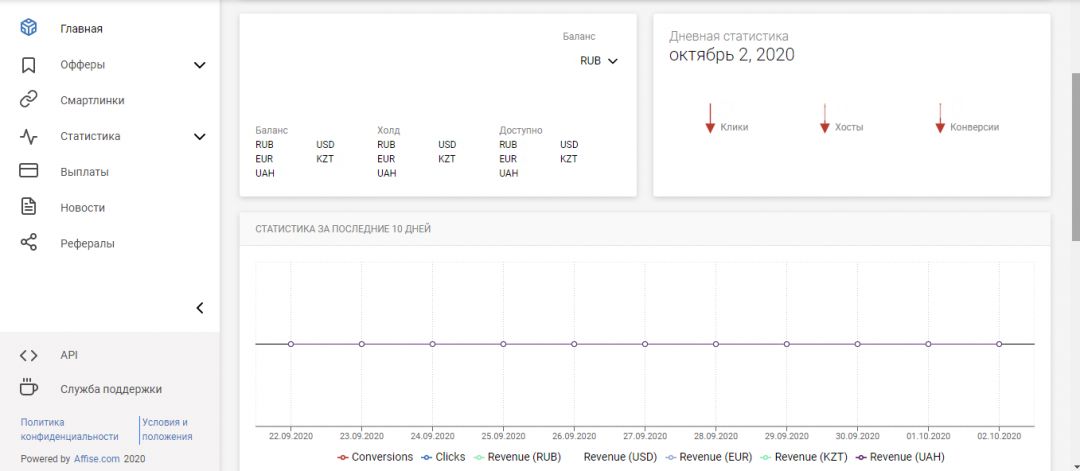Click the API code brackets icon
This screenshot has width=1080, height=471.
pos(29,355)
